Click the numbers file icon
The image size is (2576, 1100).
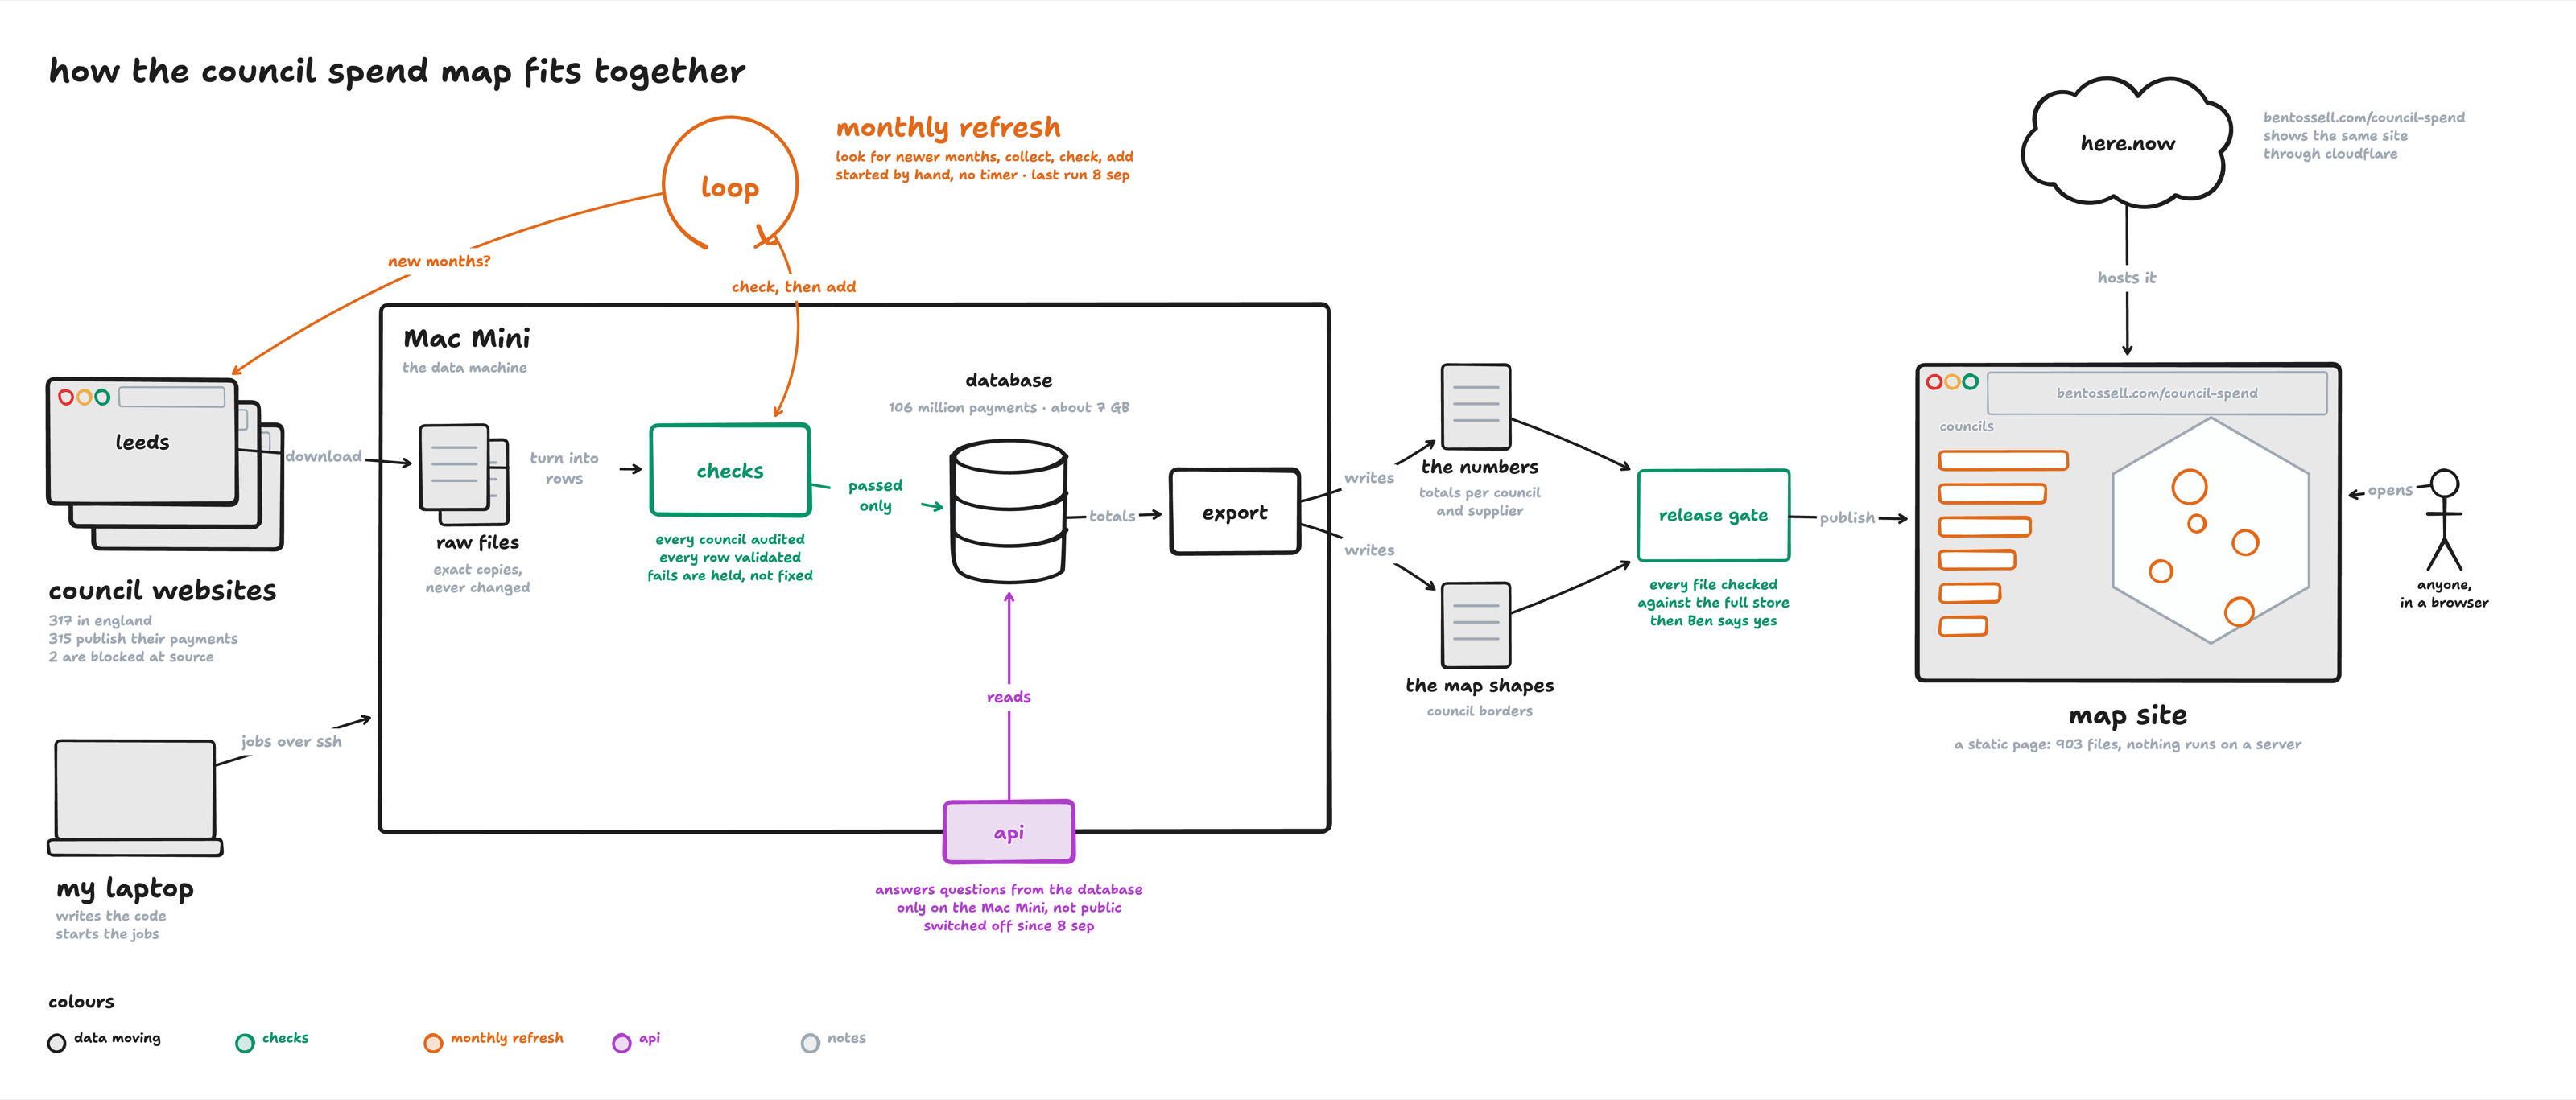[1476, 406]
